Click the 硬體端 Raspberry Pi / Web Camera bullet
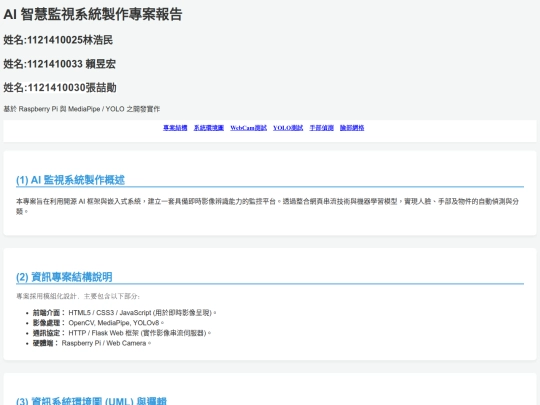The height and width of the screenshot is (405, 540). click(92, 343)
